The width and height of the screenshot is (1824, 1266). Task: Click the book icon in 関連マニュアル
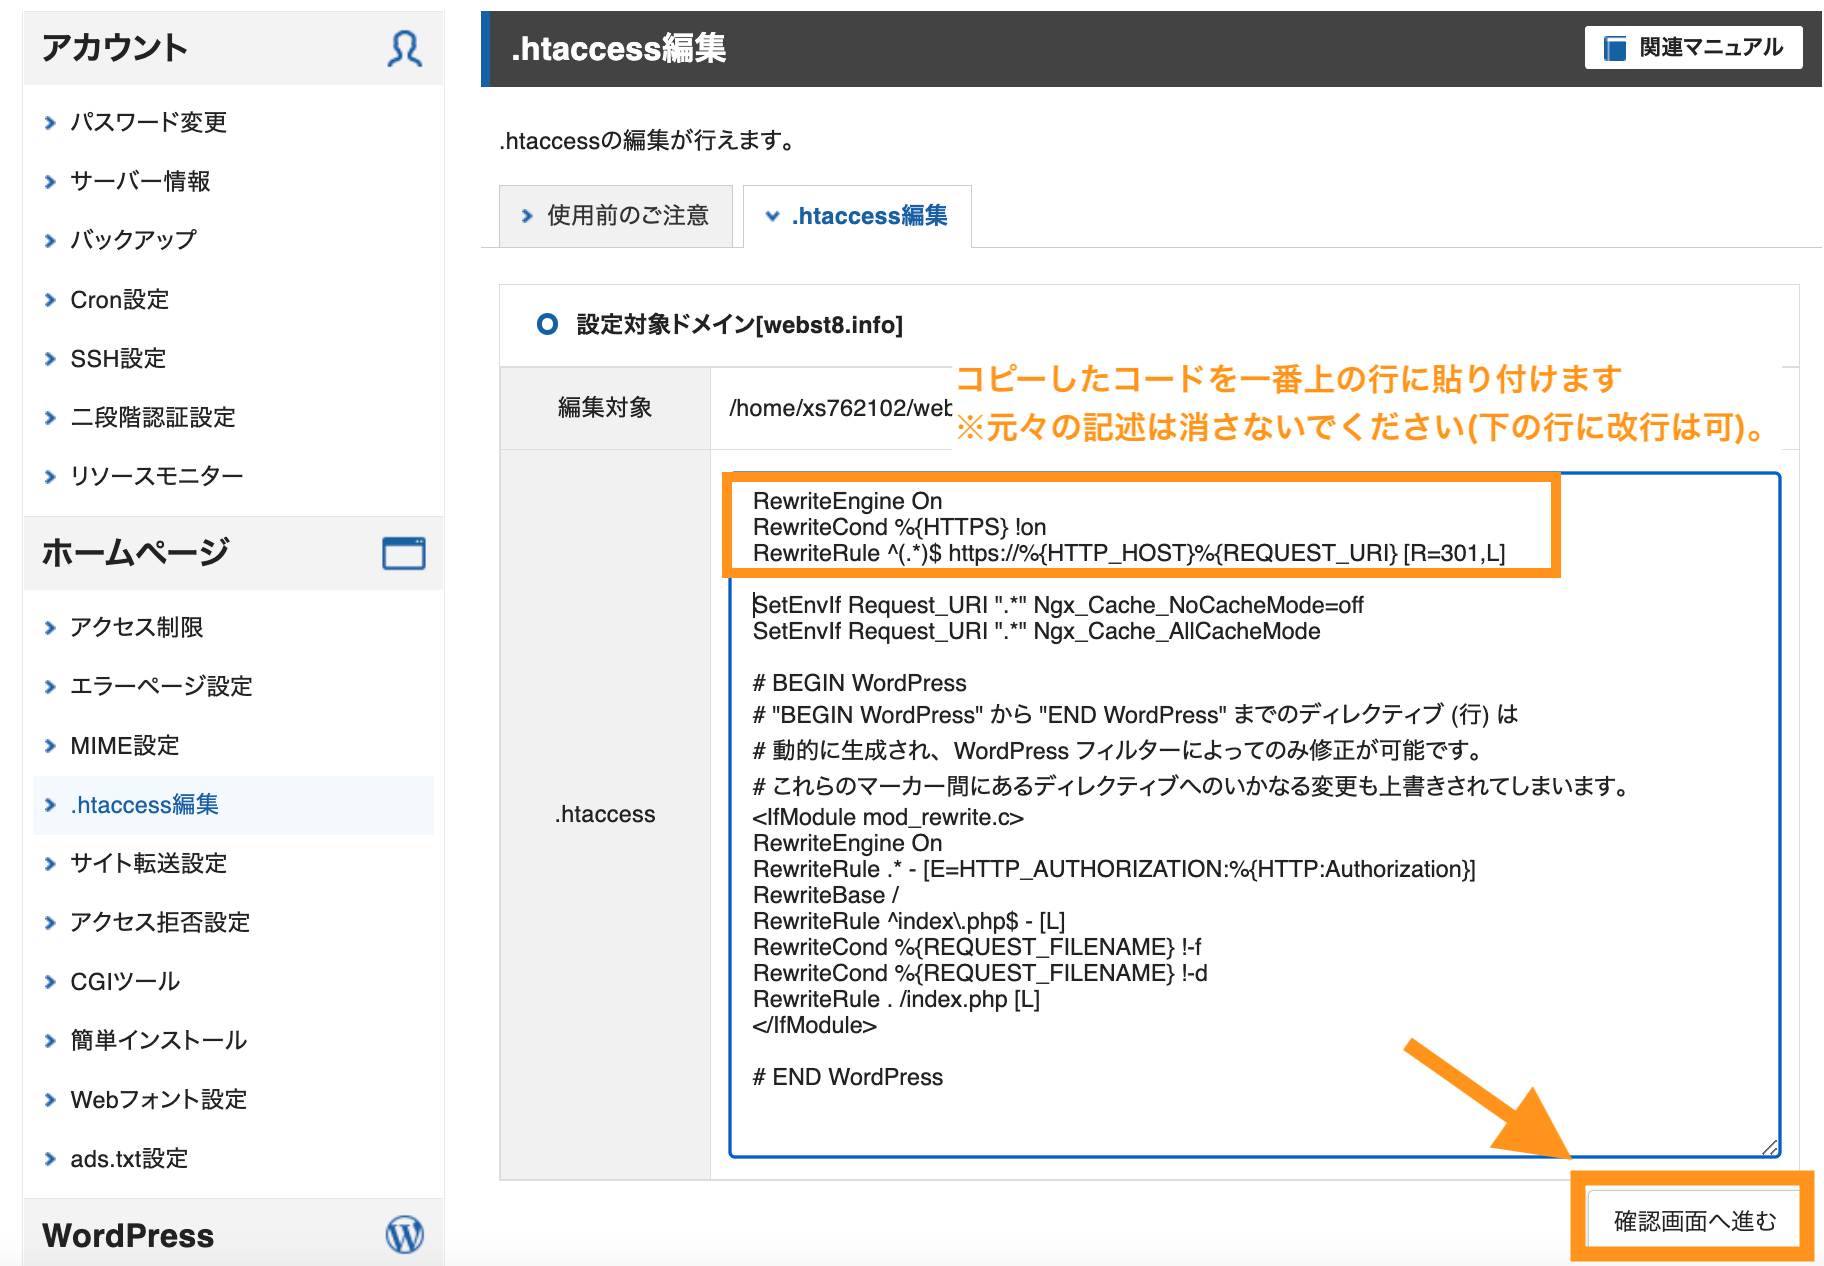(x=1614, y=46)
